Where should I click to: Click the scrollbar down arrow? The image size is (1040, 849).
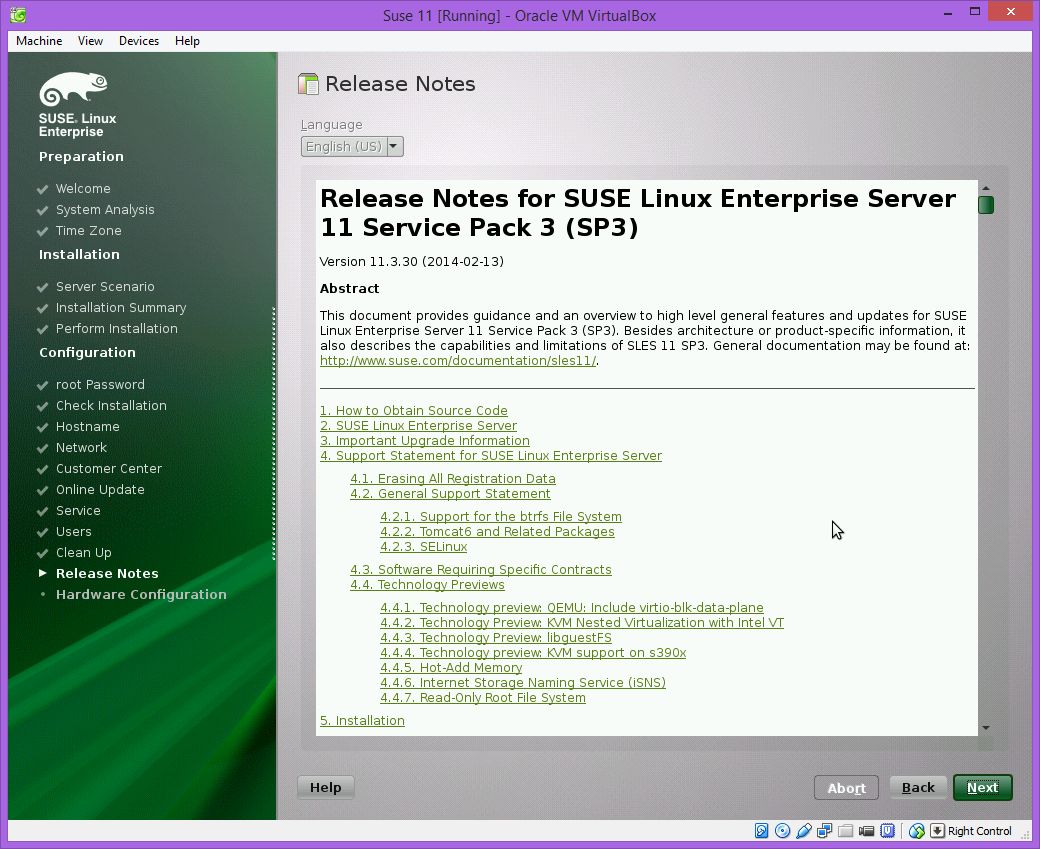click(x=986, y=728)
